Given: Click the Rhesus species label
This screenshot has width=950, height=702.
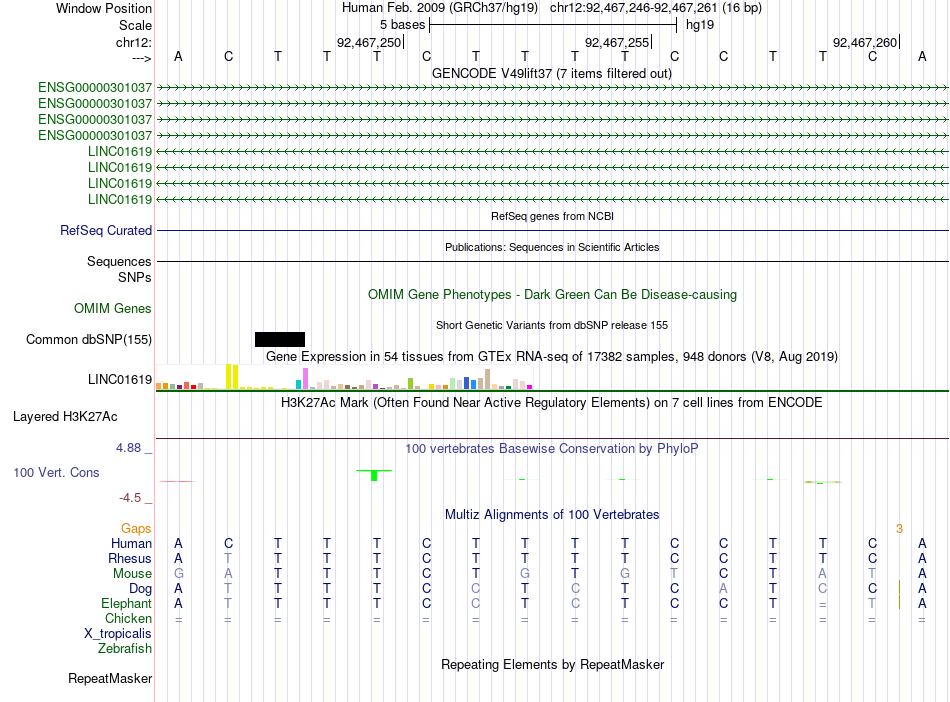Looking at the screenshot, I should [x=130, y=558].
